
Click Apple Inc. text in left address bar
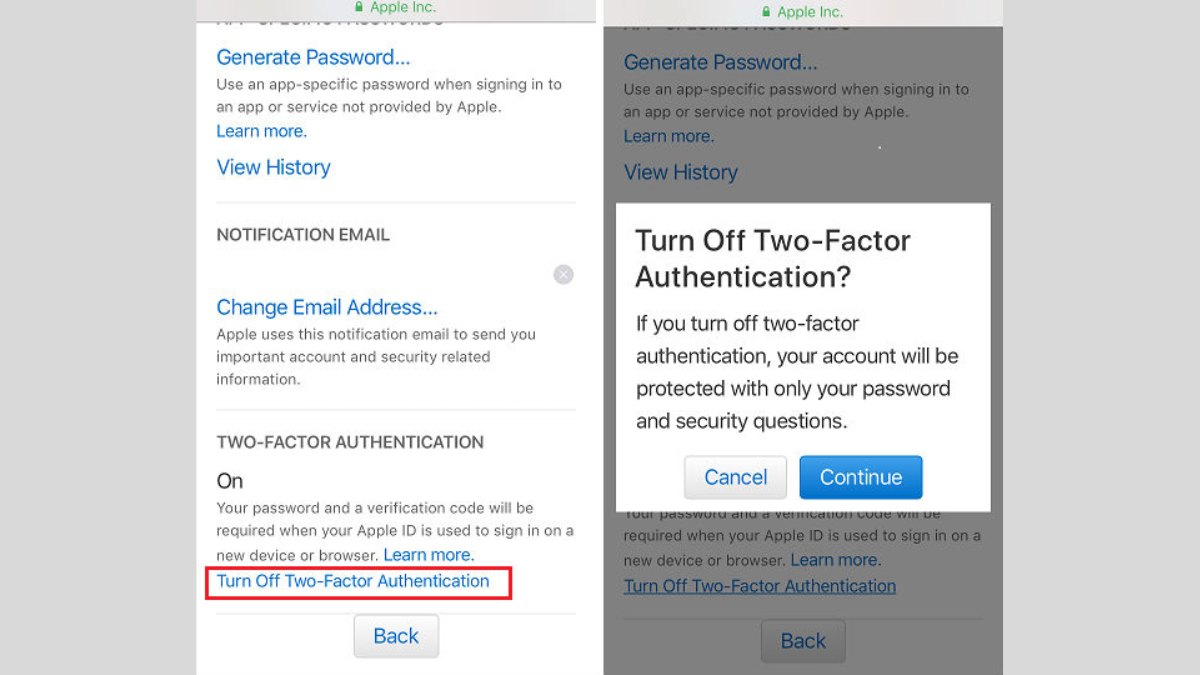(x=403, y=7)
